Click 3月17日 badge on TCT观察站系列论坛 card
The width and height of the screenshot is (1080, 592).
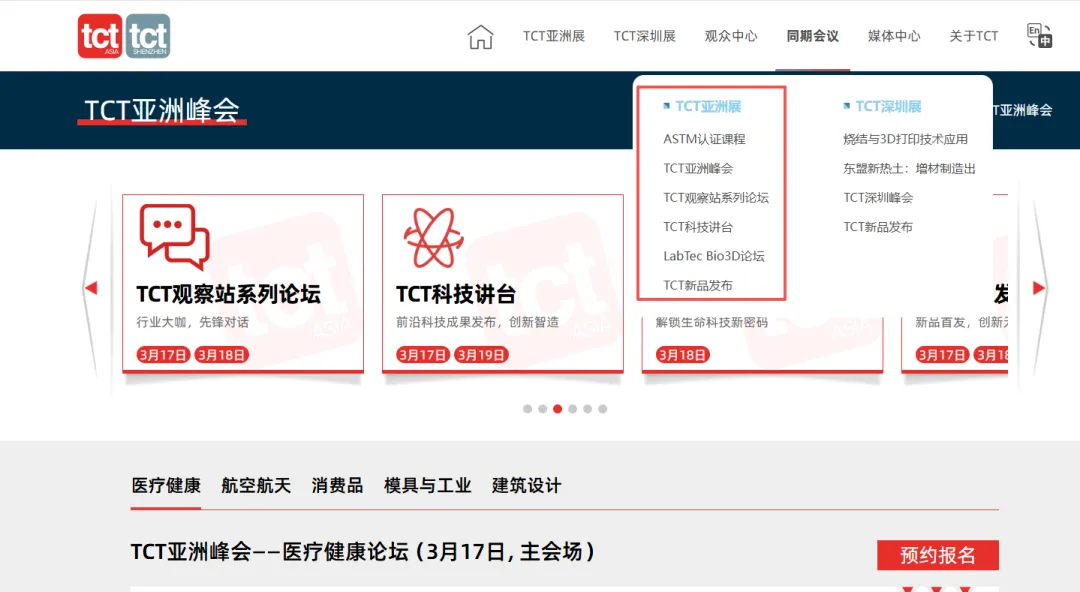click(163, 355)
